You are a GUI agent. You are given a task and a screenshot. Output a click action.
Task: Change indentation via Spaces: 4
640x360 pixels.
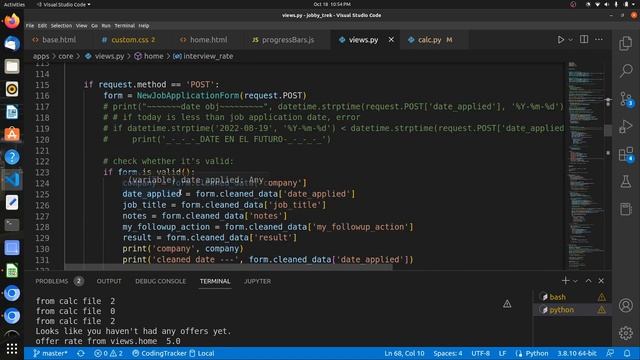point(448,353)
